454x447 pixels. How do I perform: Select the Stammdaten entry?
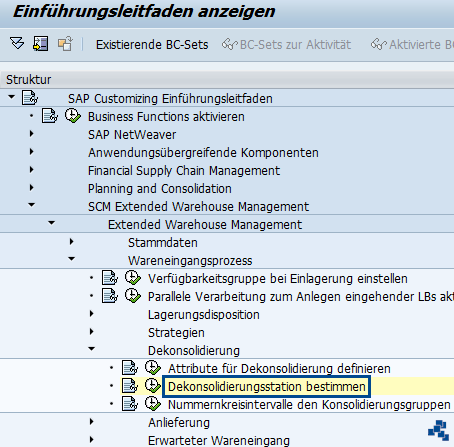163,243
